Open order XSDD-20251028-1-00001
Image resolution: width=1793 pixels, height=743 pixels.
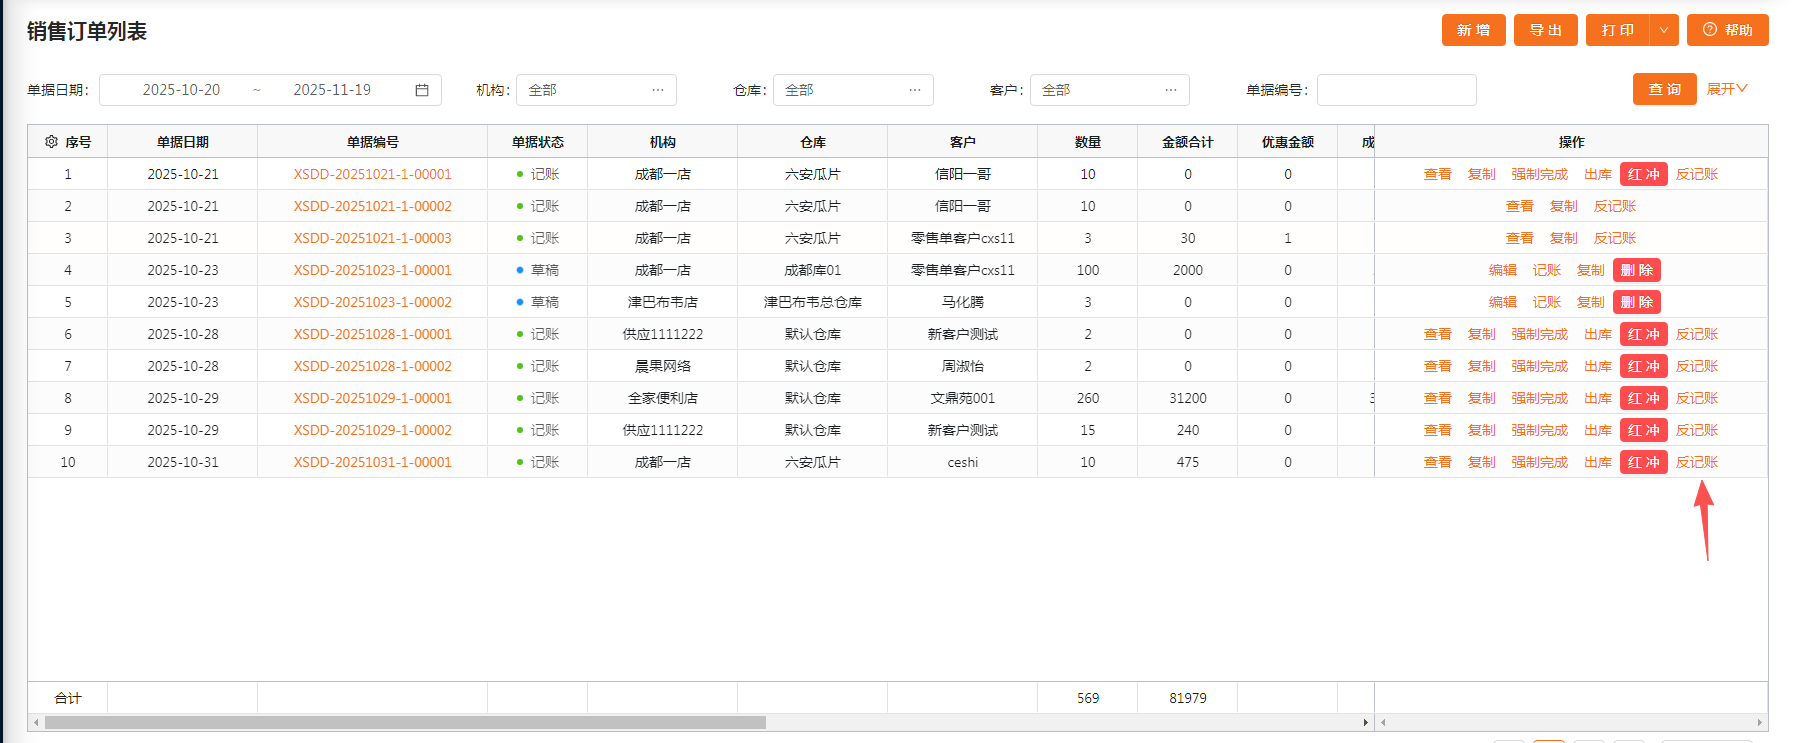(372, 334)
